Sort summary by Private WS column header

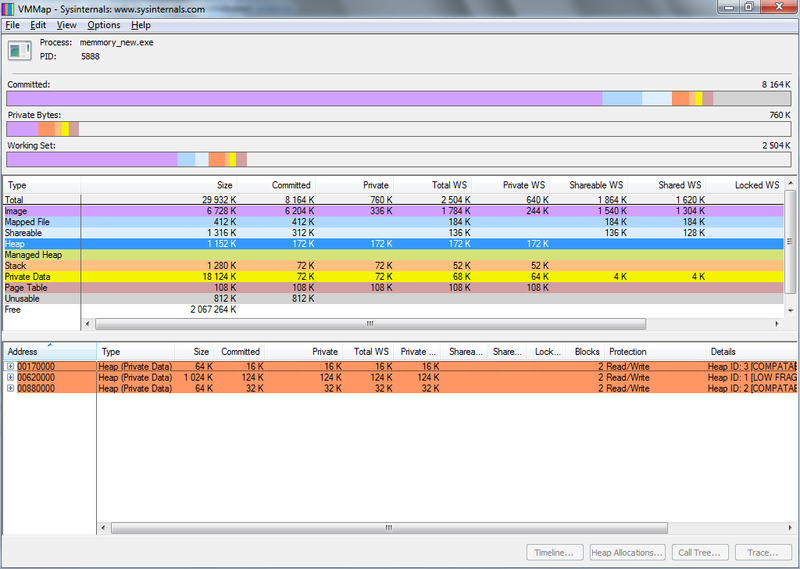coord(510,185)
